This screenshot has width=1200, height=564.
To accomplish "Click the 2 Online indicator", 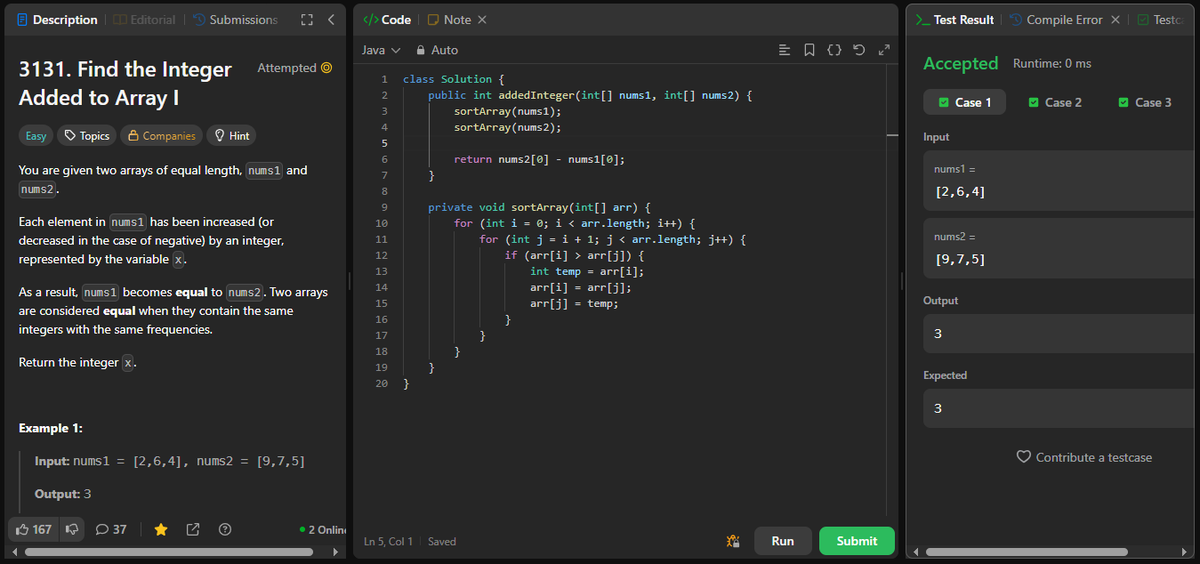I will [x=322, y=529].
